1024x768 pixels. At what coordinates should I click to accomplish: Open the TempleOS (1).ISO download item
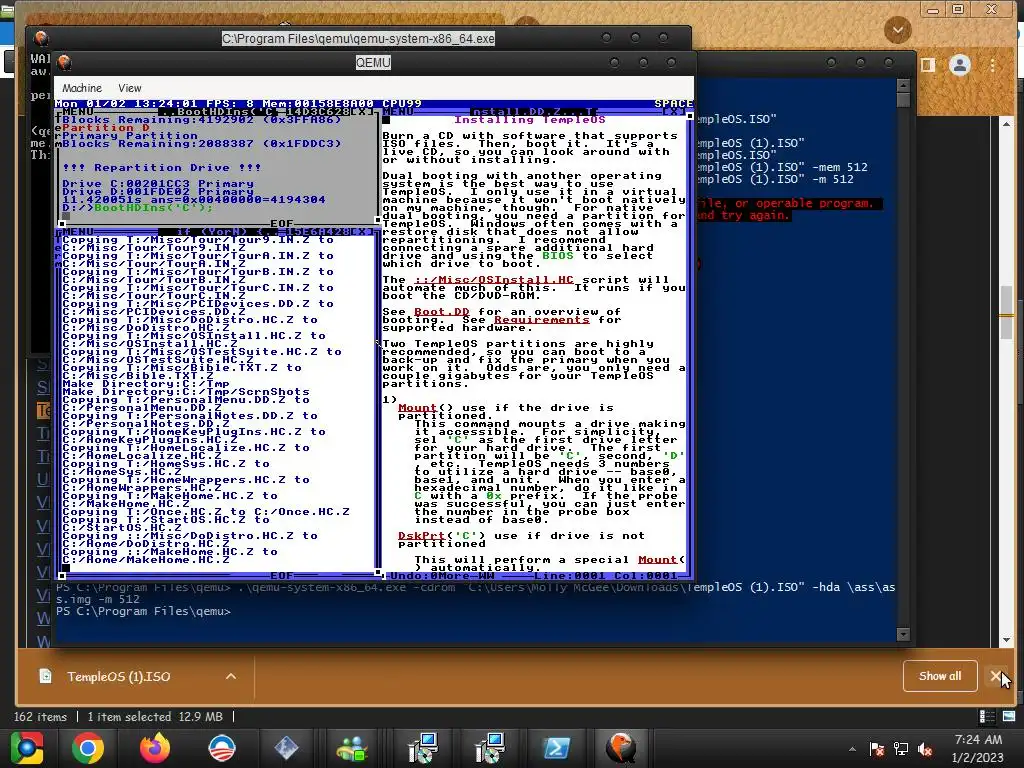(118, 677)
